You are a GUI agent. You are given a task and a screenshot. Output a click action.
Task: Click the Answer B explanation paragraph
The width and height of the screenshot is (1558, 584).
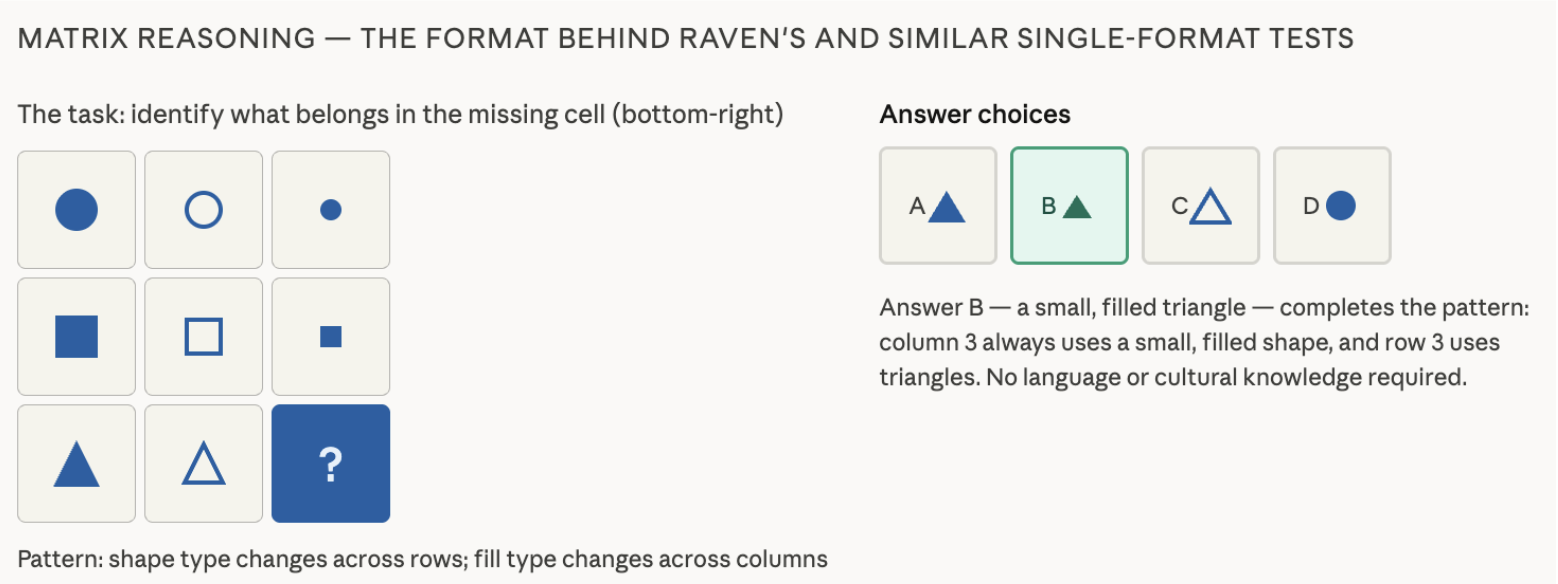click(1204, 343)
